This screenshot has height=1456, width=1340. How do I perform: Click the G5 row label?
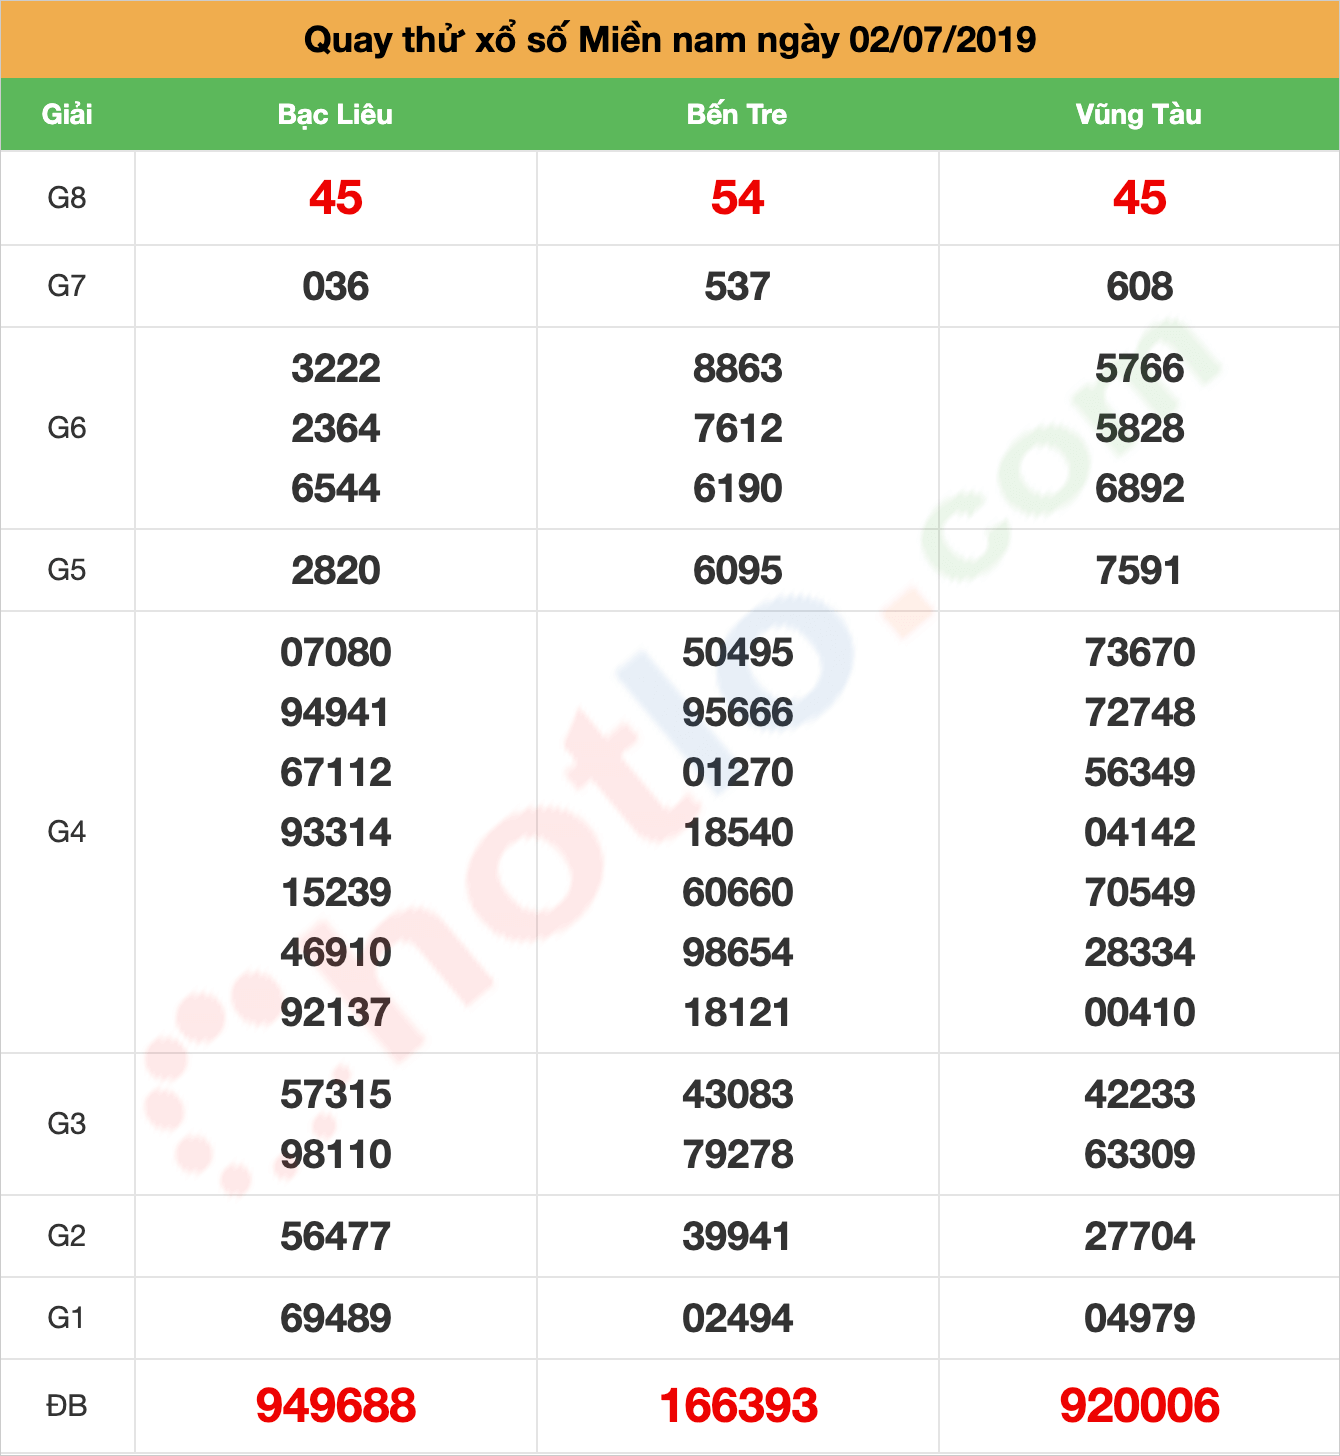tap(67, 570)
